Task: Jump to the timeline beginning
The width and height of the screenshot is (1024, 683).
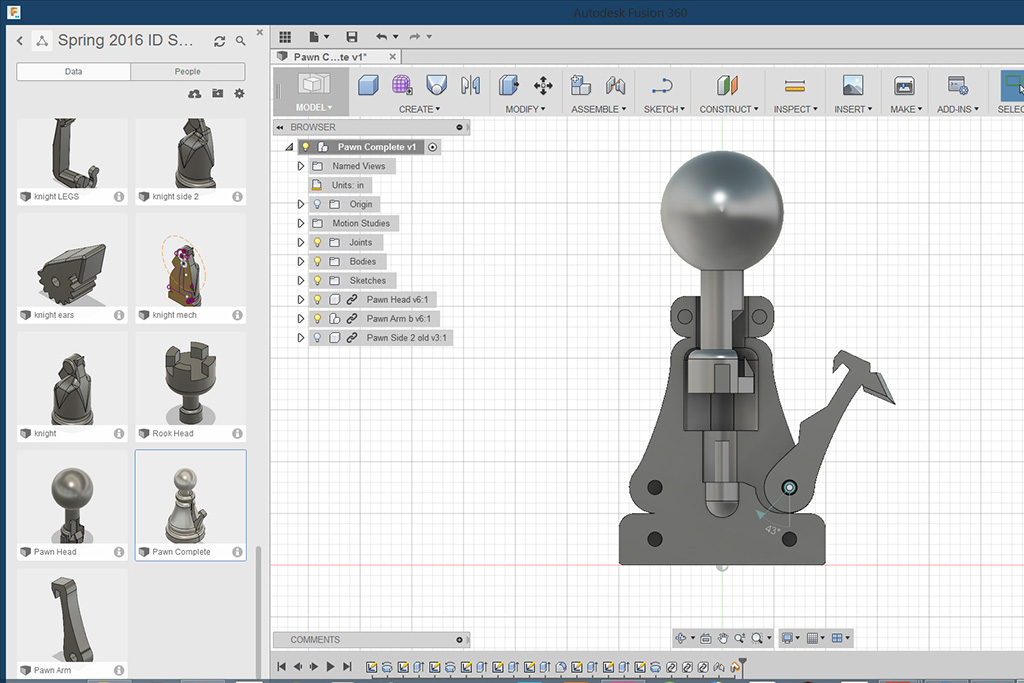Action: [281, 667]
